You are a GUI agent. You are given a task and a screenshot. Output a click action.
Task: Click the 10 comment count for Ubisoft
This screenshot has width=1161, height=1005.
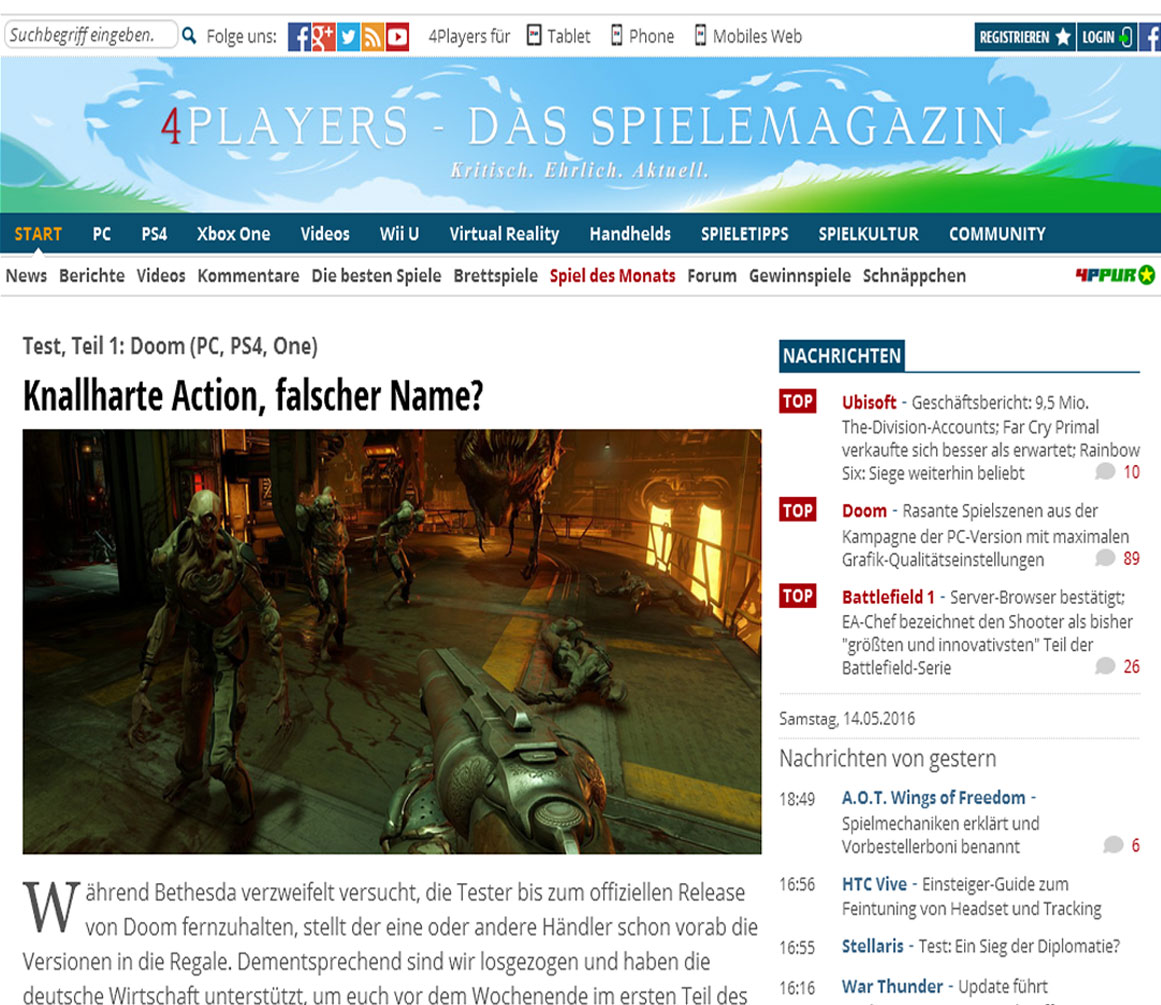(x=1131, y=472)
